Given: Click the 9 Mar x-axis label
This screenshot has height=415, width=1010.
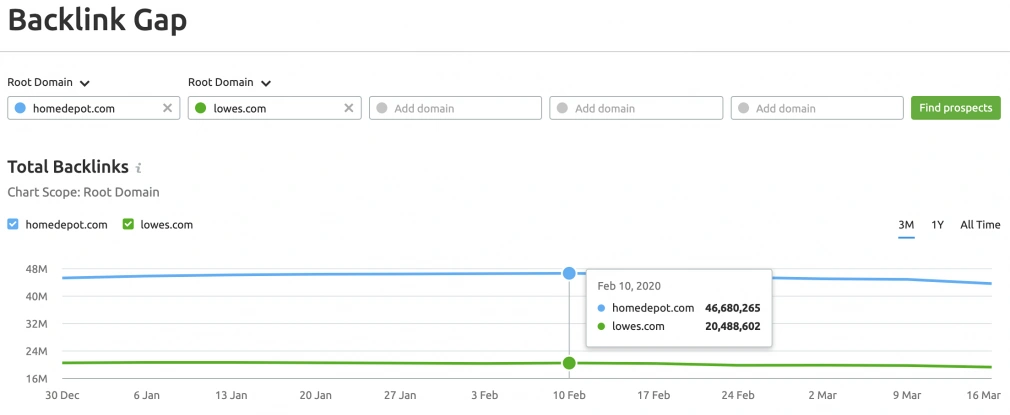Looking at the screenshot, I should [908, 394].
